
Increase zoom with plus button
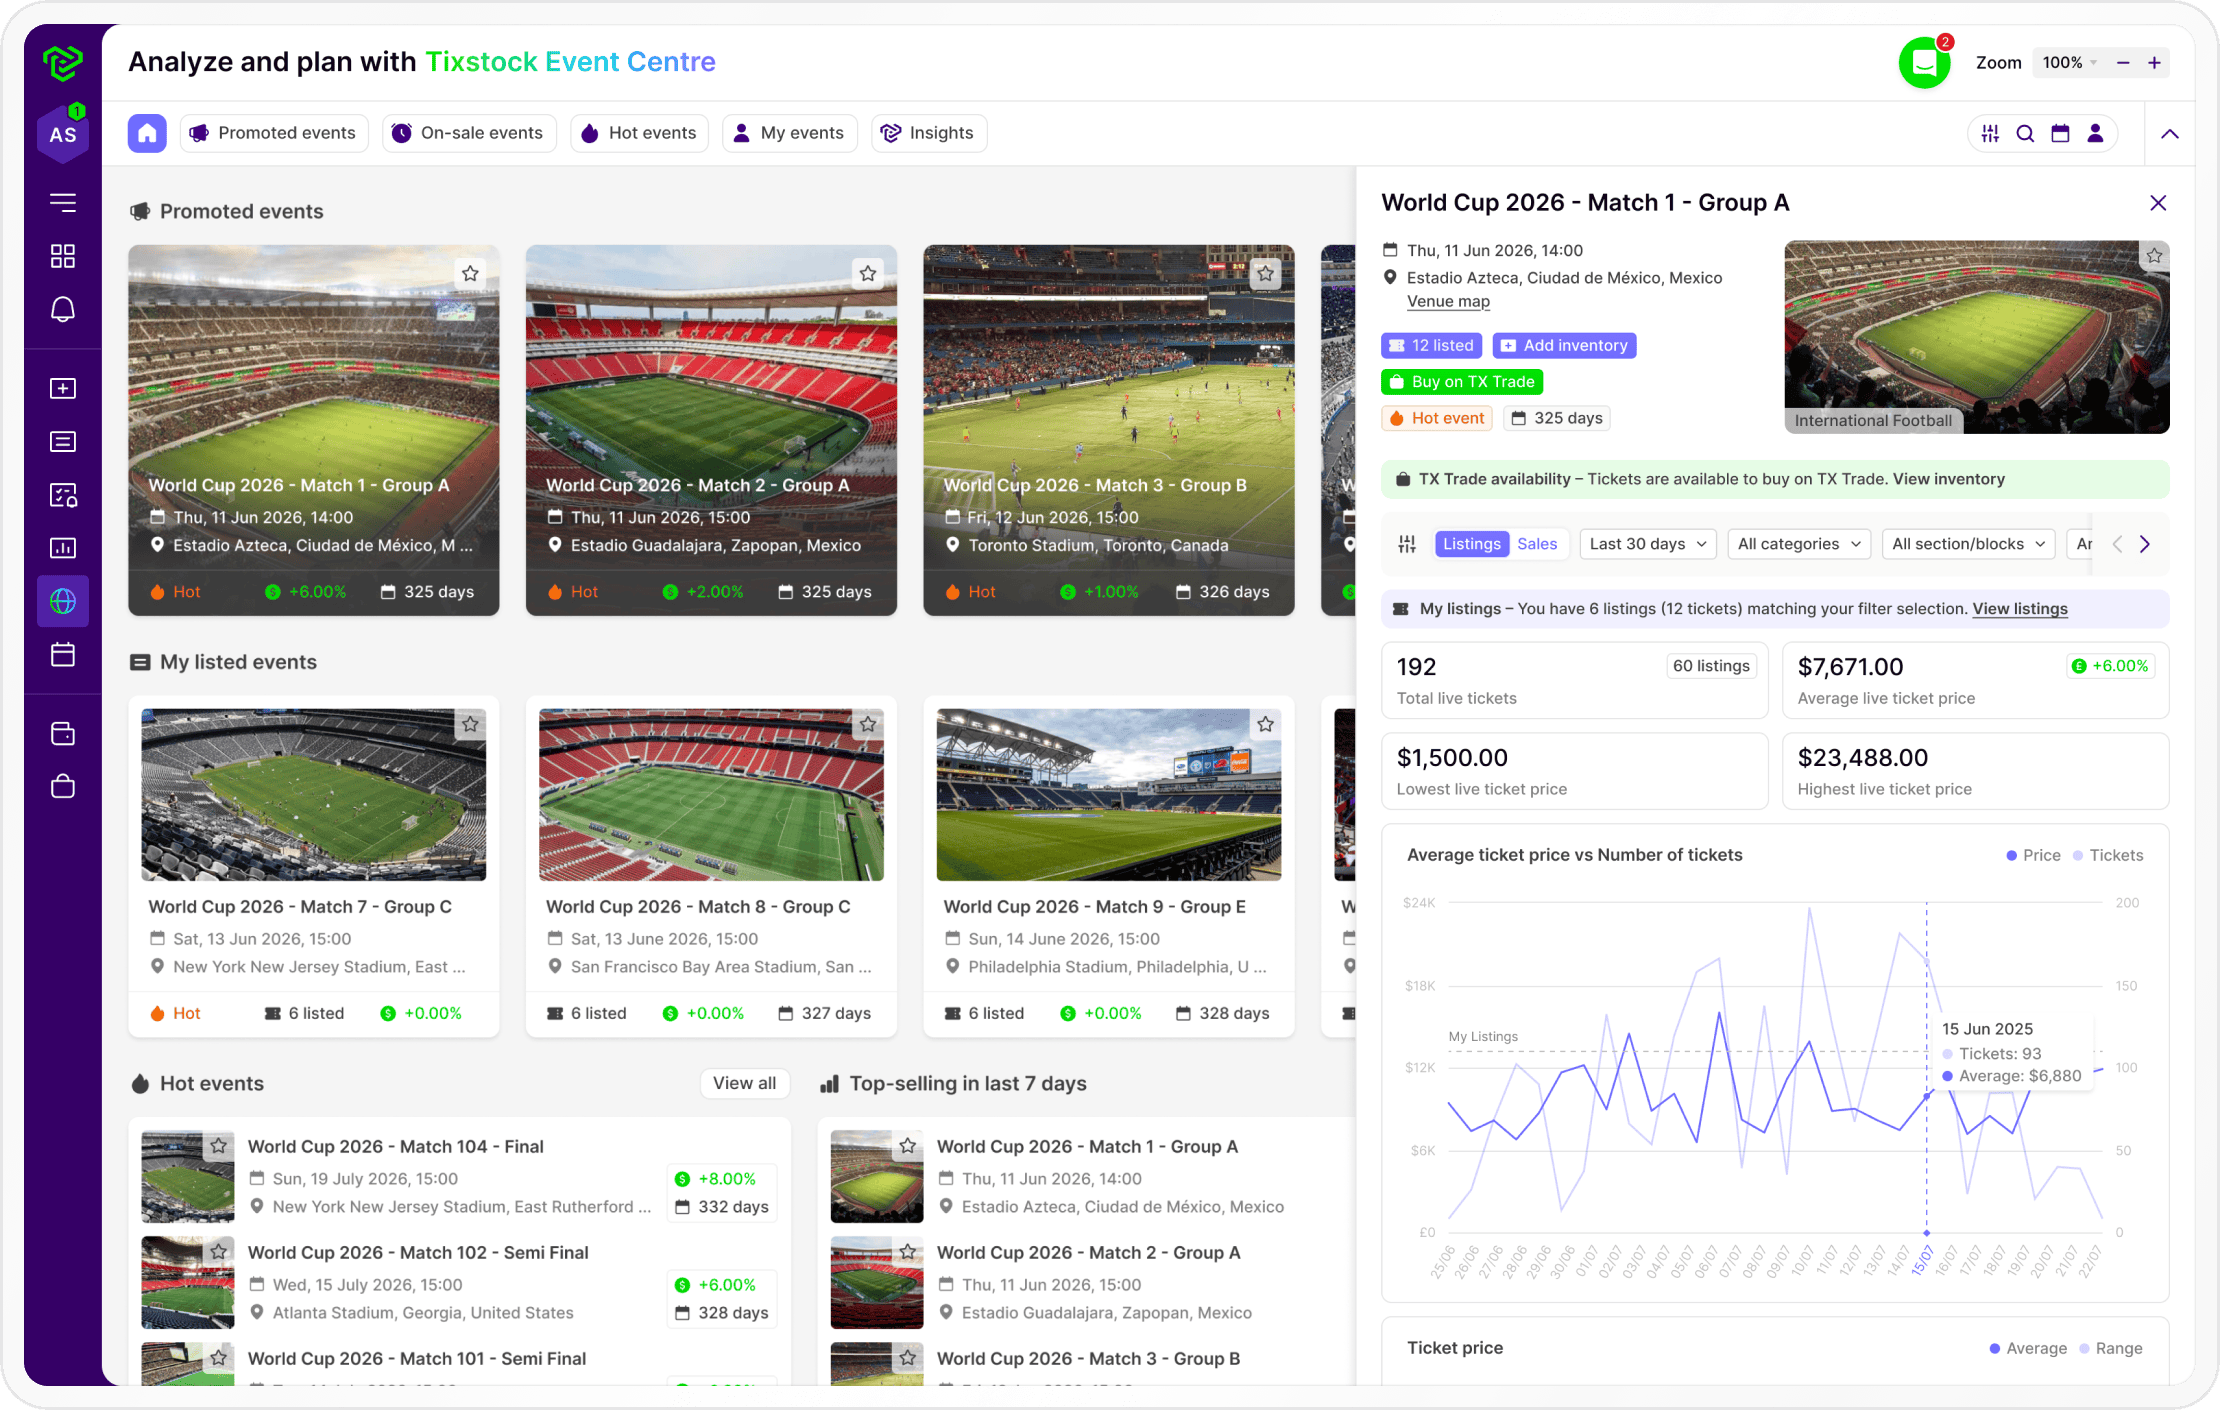point(2155,63)
